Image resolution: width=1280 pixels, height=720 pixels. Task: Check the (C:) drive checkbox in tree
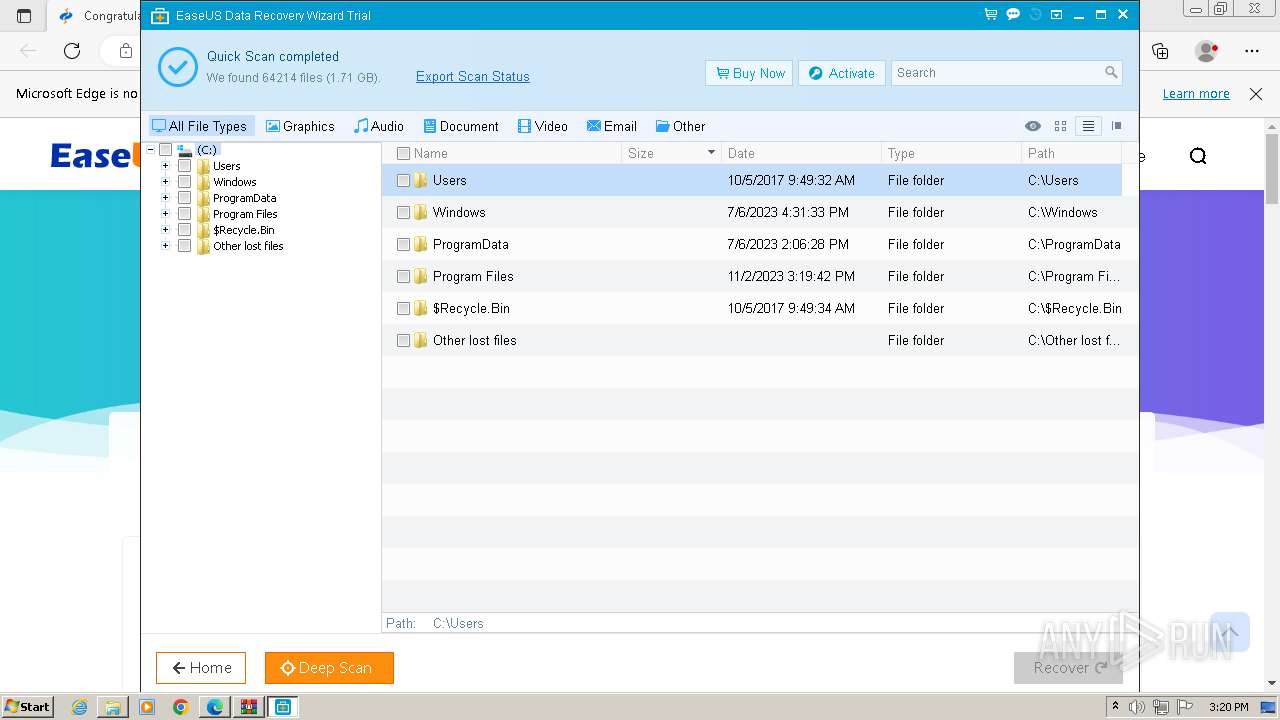pos(165,150)
